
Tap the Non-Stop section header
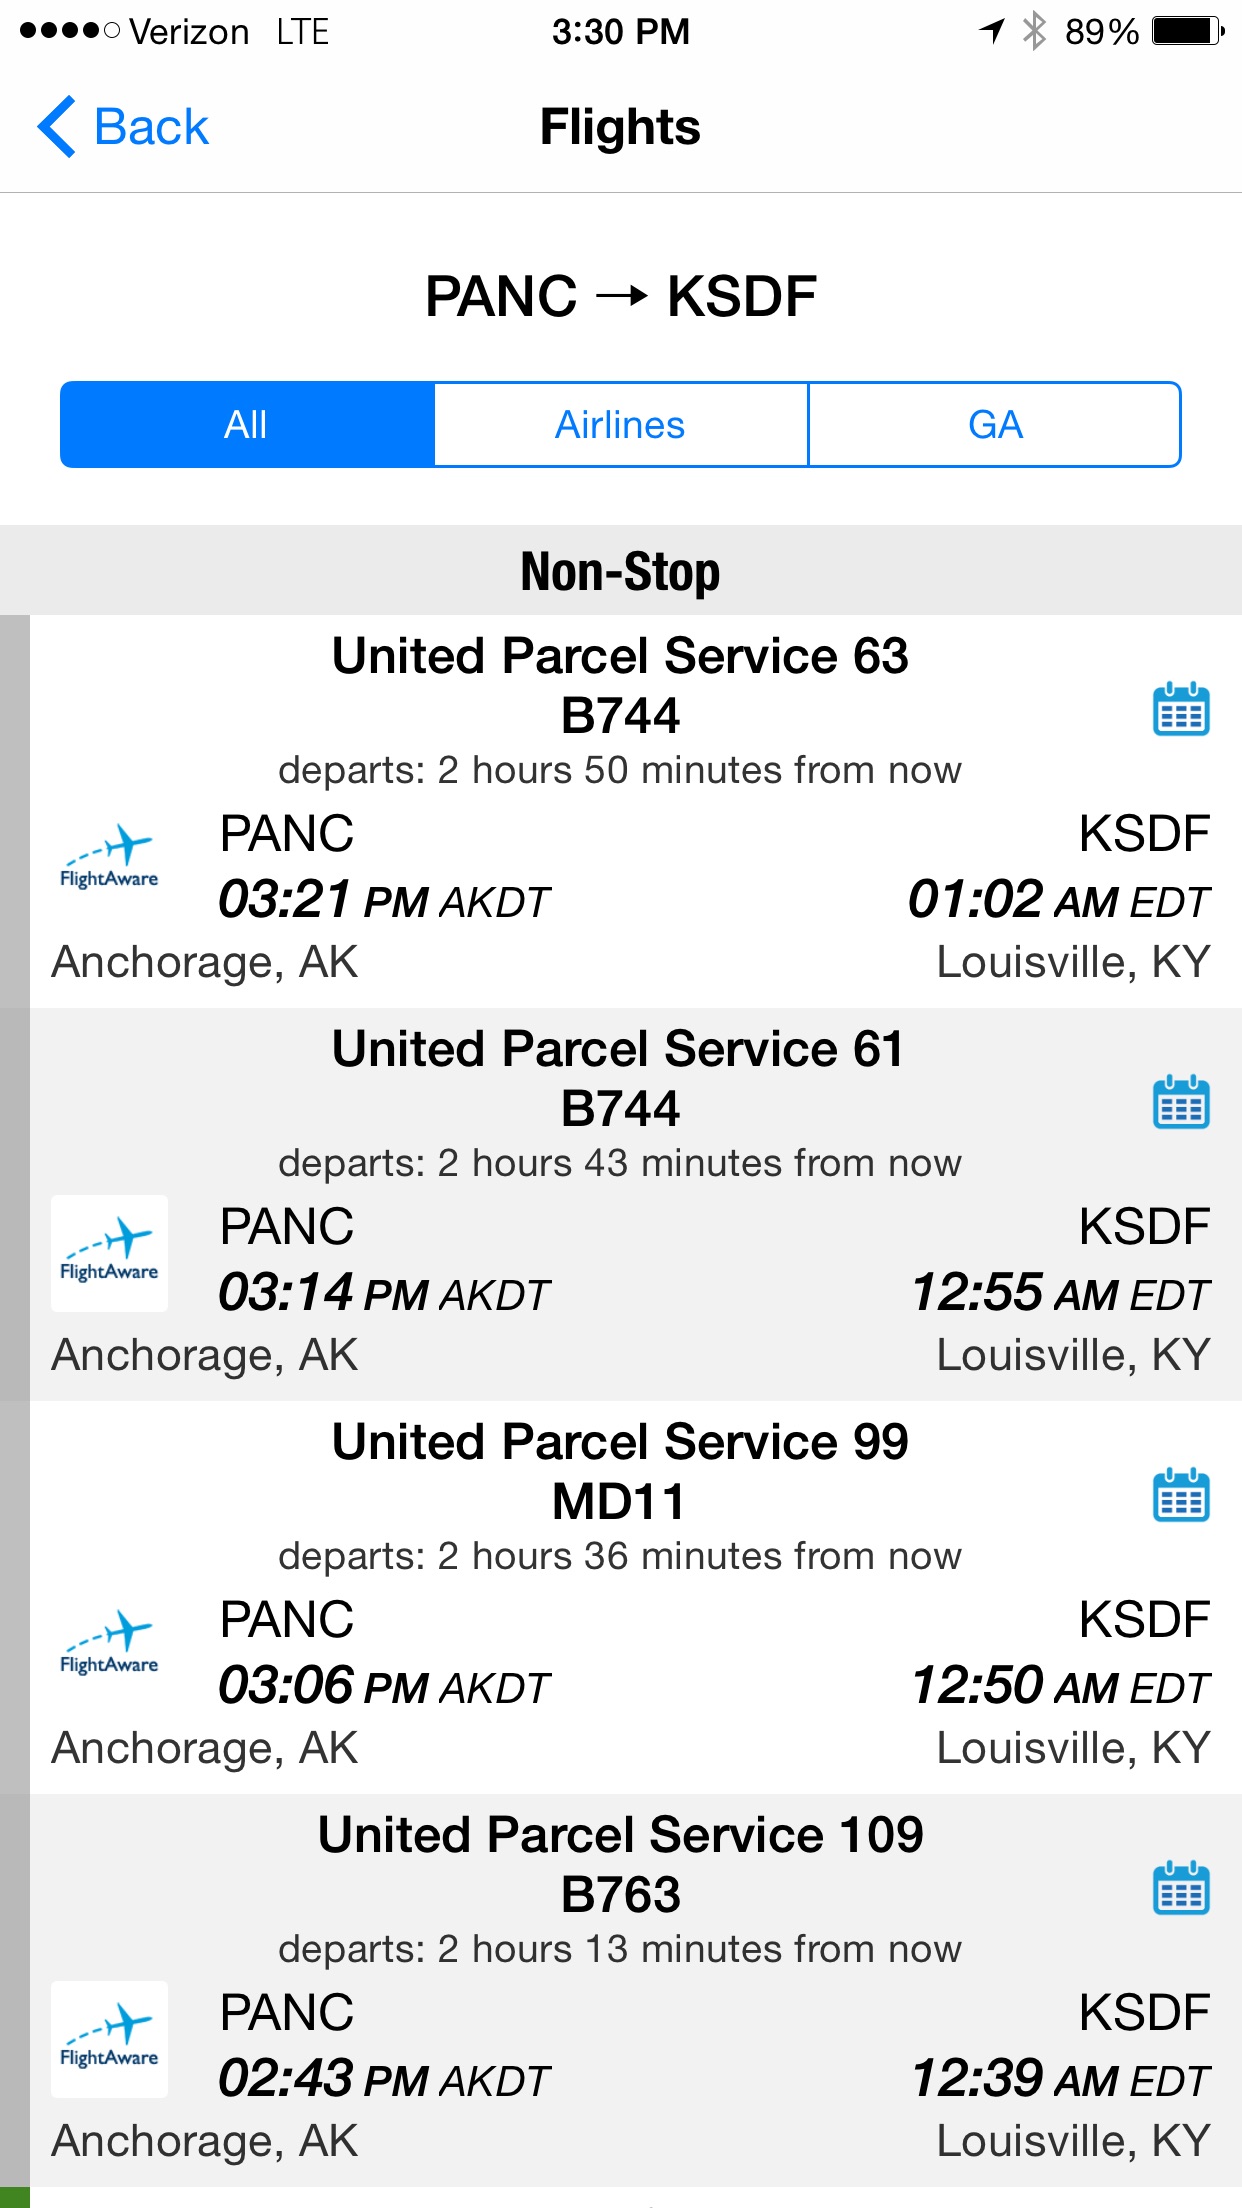pos(621,571)
